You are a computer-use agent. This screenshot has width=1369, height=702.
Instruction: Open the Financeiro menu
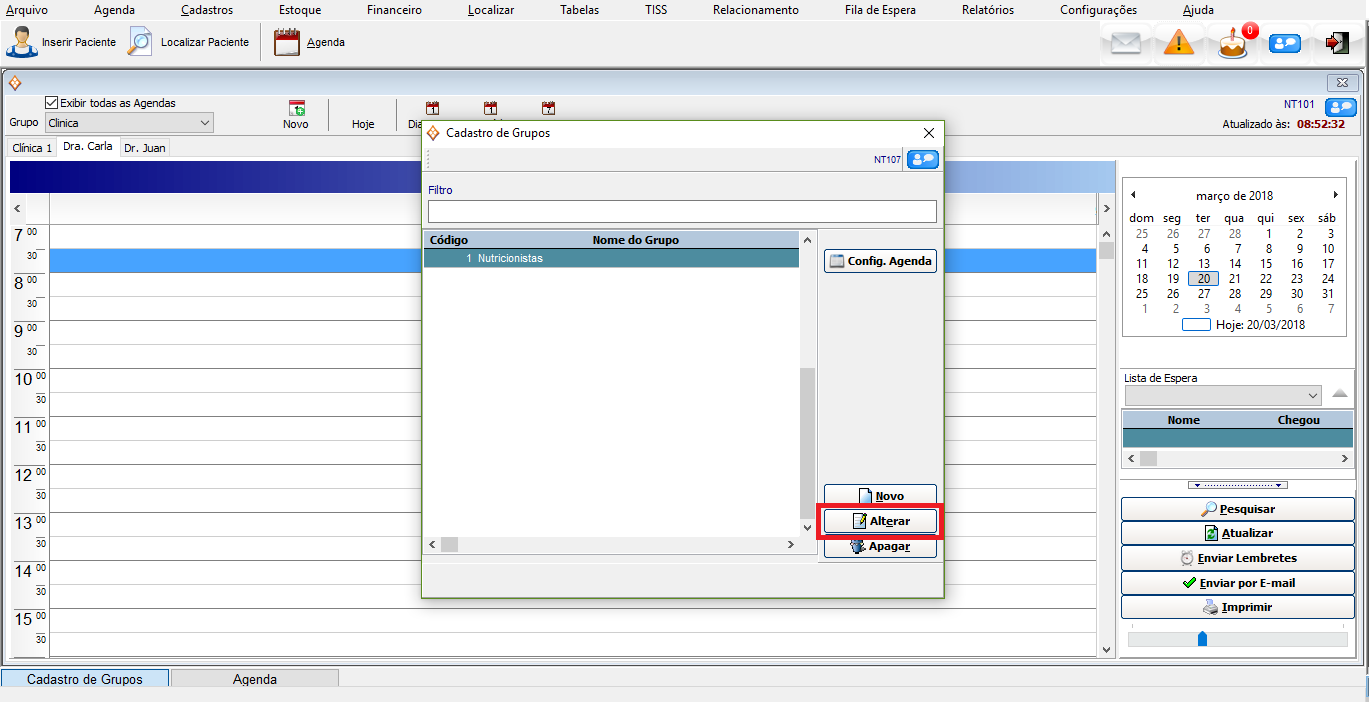(394, 10)
